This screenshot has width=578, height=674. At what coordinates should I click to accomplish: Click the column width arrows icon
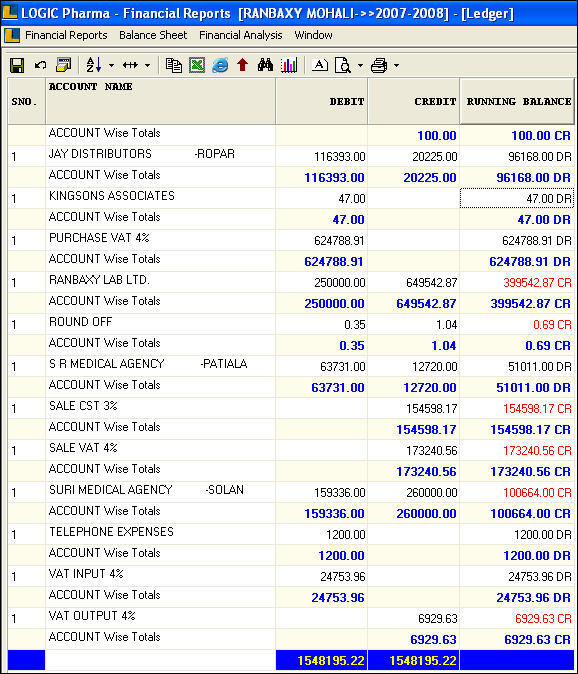pos(130,65)
